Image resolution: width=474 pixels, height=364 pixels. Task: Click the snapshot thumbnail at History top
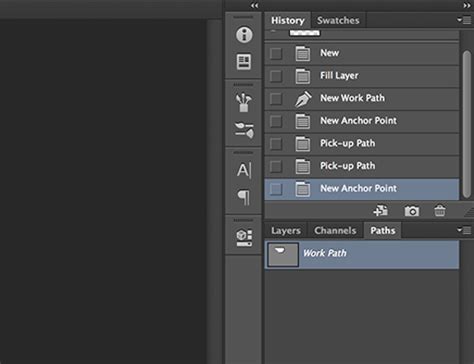[304, 33]
